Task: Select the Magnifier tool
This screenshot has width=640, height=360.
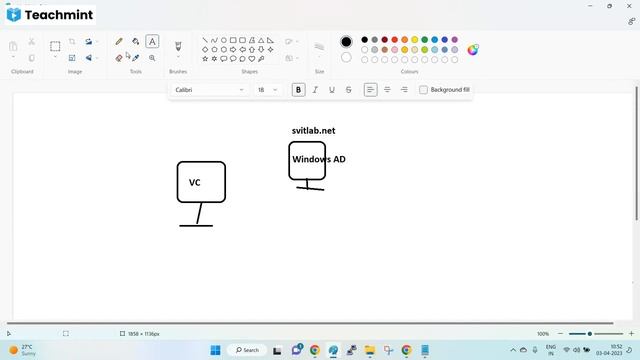Action: point(152,58)
